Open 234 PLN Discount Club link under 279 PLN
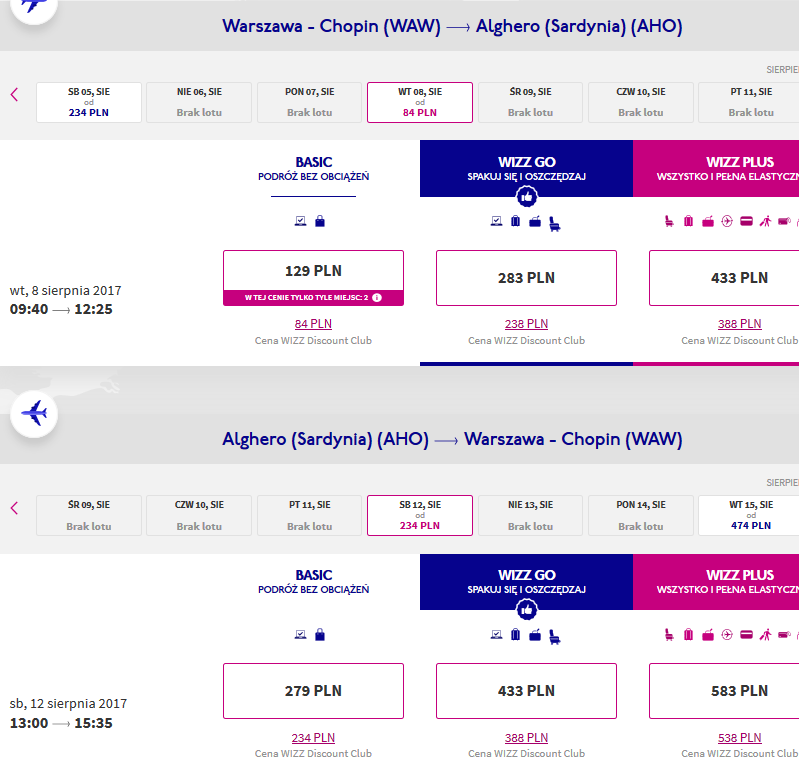This screenshot has height=759, width=799. 313,738
